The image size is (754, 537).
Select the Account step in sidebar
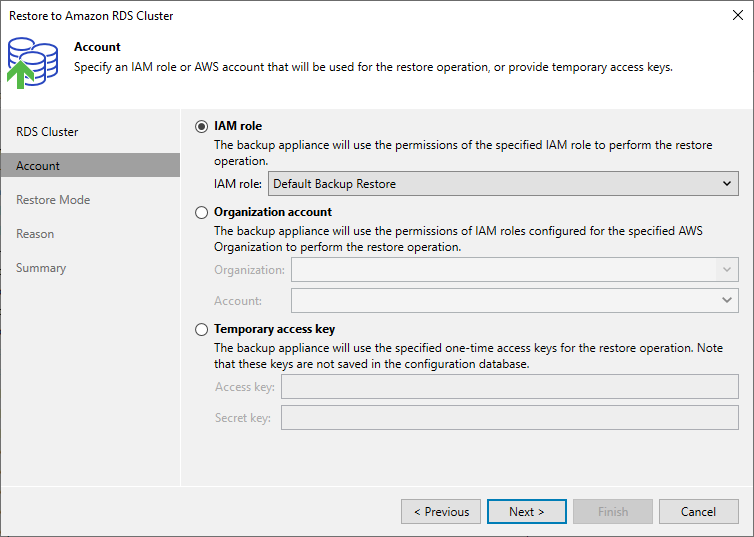click(90, 165)
